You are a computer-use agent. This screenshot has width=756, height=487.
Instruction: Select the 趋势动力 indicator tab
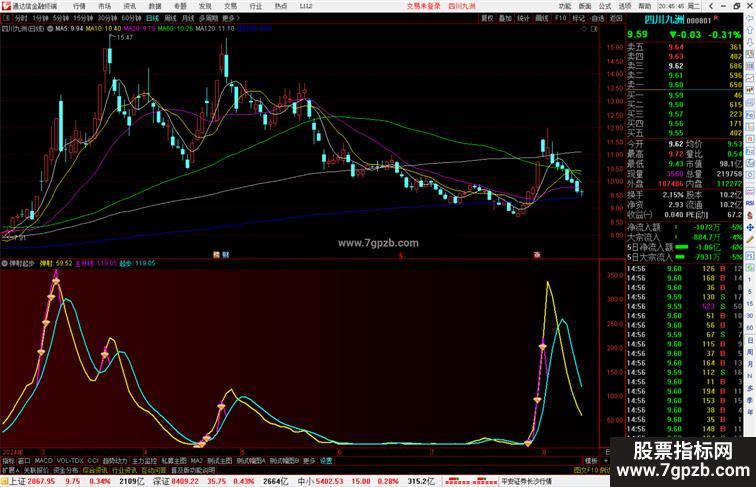pyautogui.click(x=115, y=461)
